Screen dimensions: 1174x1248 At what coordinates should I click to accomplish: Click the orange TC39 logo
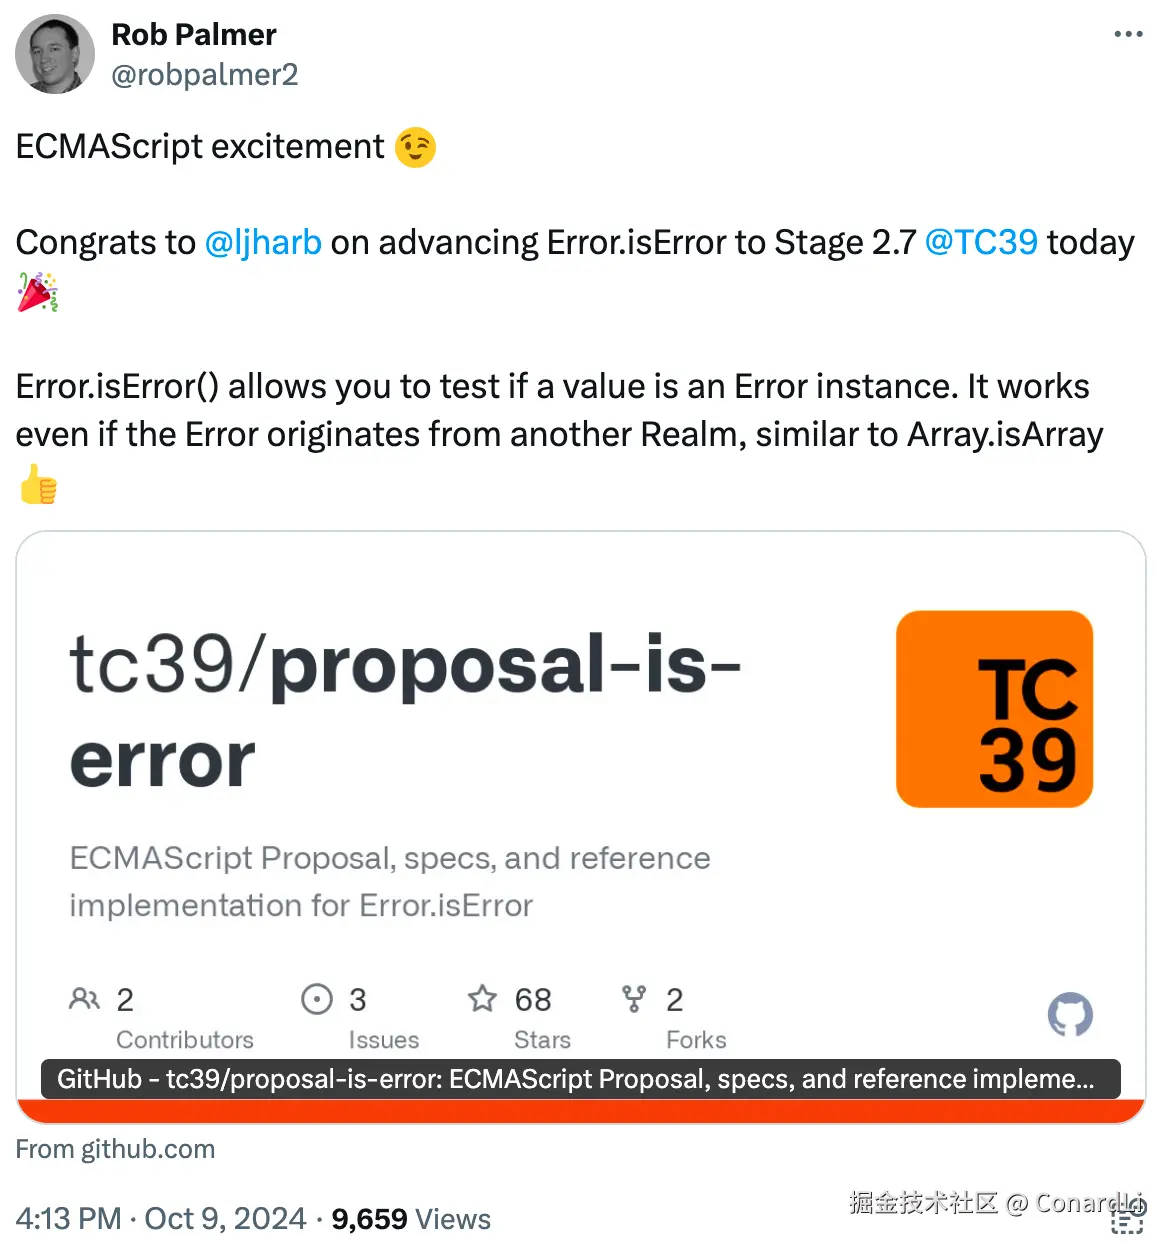pyautogui.click(x=994, y=709)
